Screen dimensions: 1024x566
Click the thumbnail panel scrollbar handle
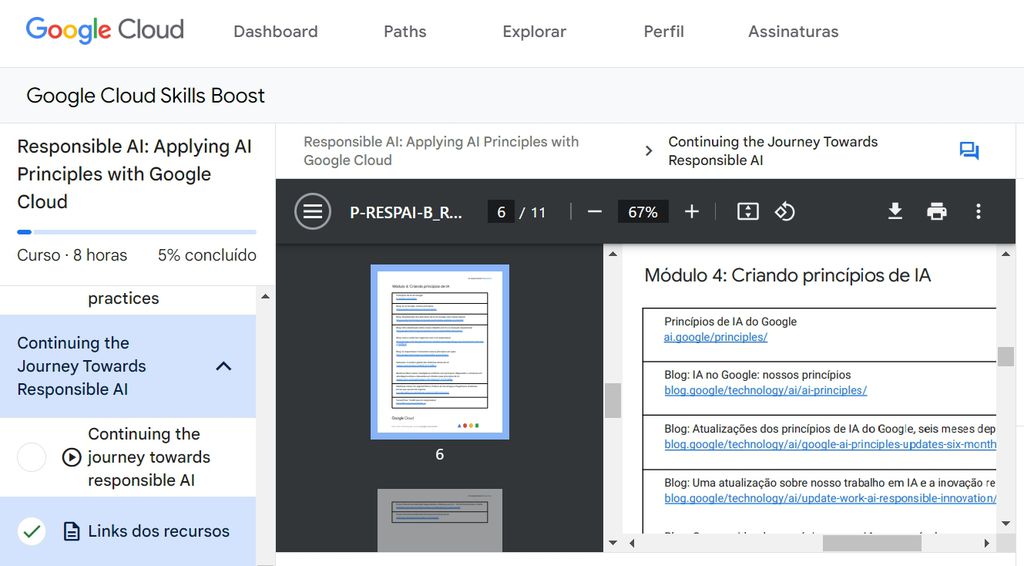pos(613,400)
